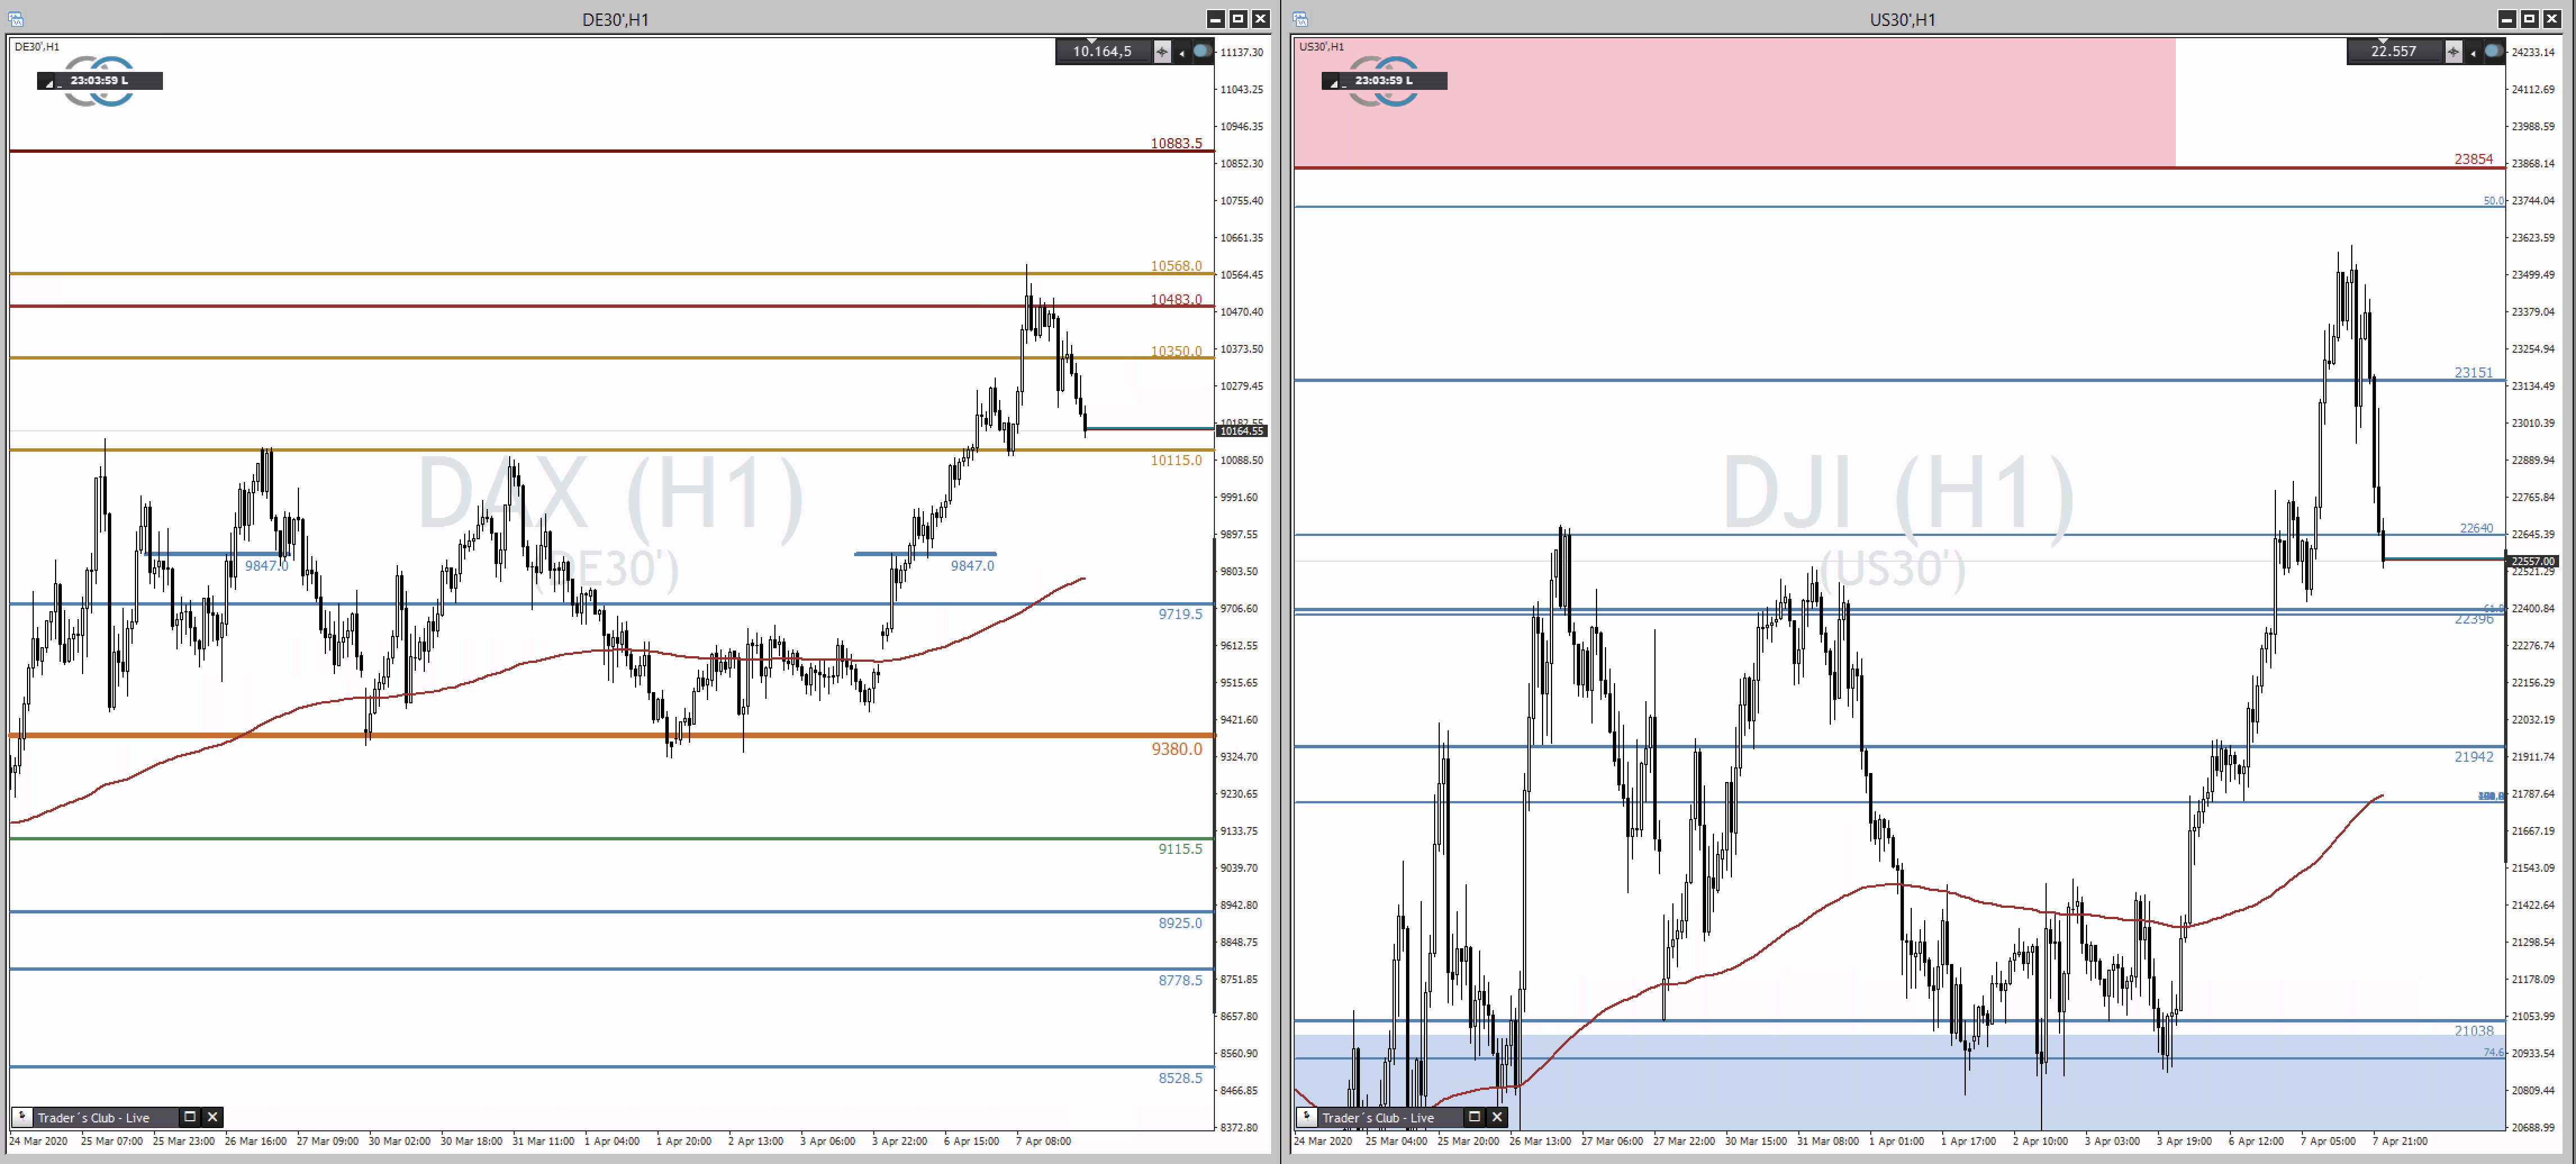Click the US30',H1 window title bar
2576x1164 pixels.
tap(1902, 19)
